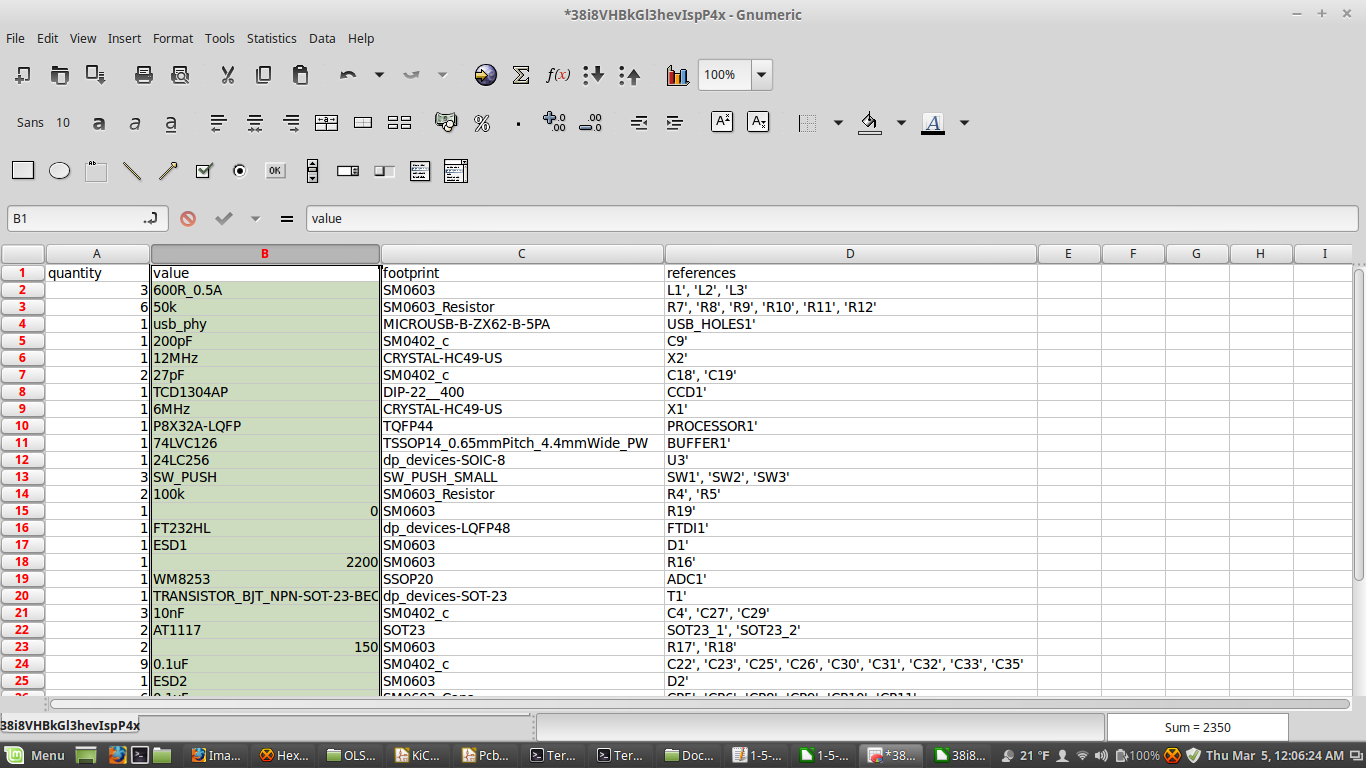This screenshot has width=1366, height=768.
Task: Apply the font color with the A icon
Action: click(x=933, y=123)
